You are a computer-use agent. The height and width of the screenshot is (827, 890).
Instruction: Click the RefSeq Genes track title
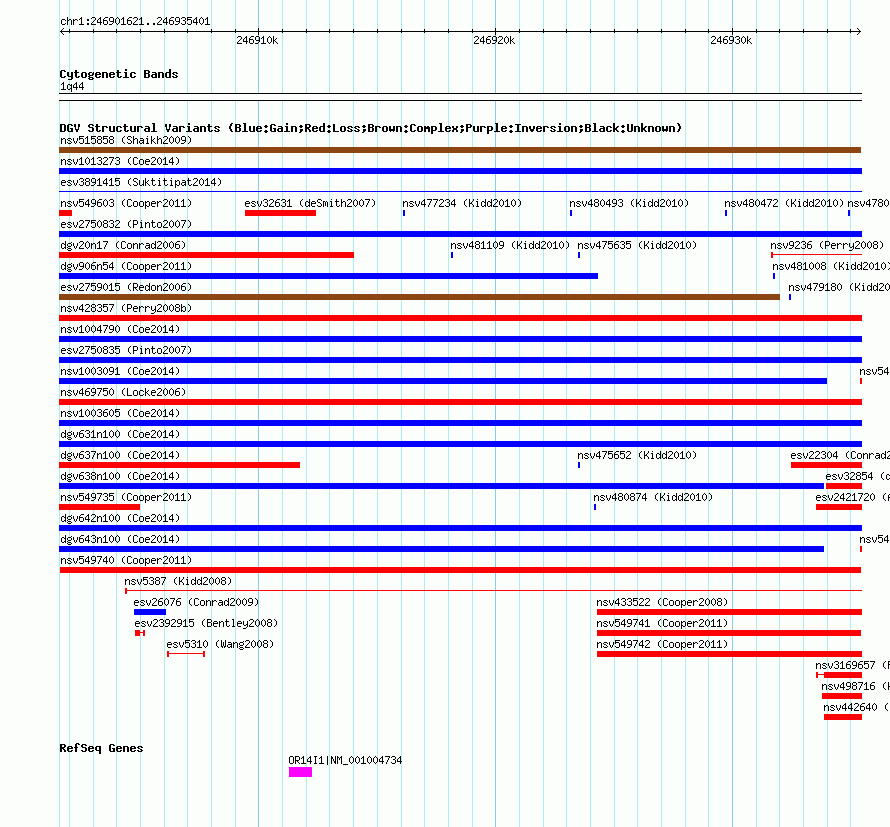(x=101, y=748)
